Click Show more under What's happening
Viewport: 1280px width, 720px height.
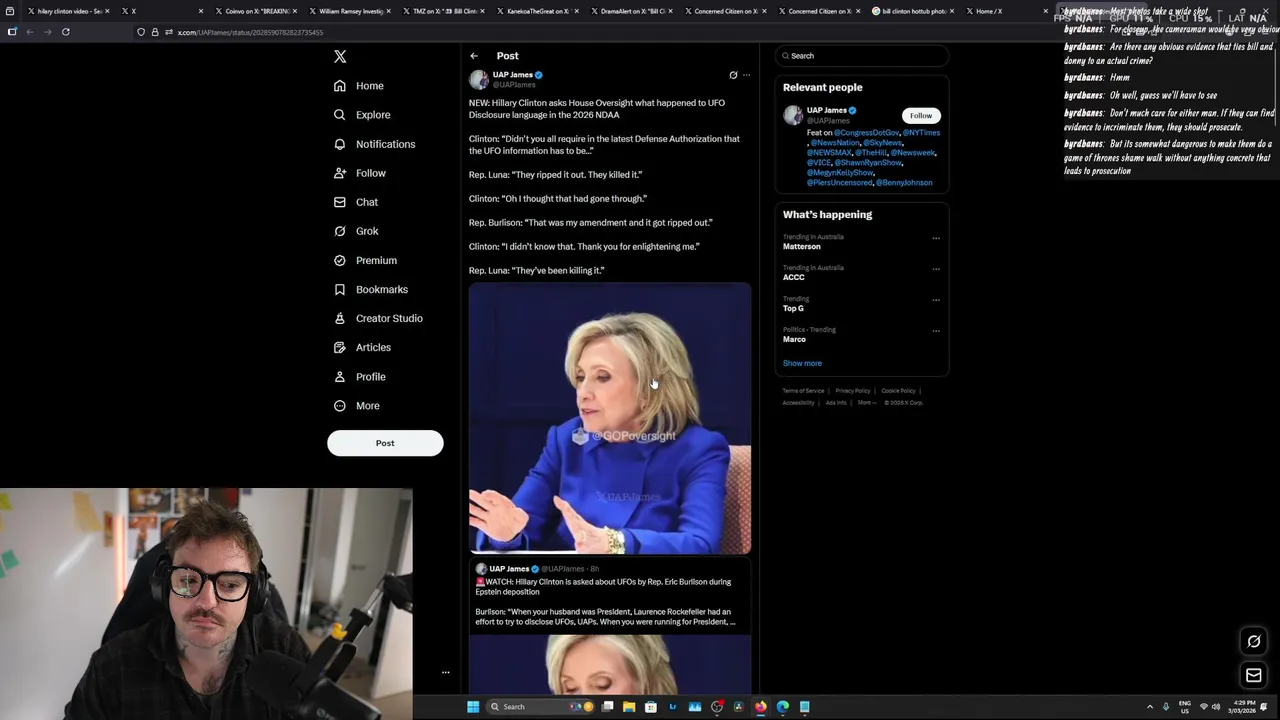coord(802,364)
